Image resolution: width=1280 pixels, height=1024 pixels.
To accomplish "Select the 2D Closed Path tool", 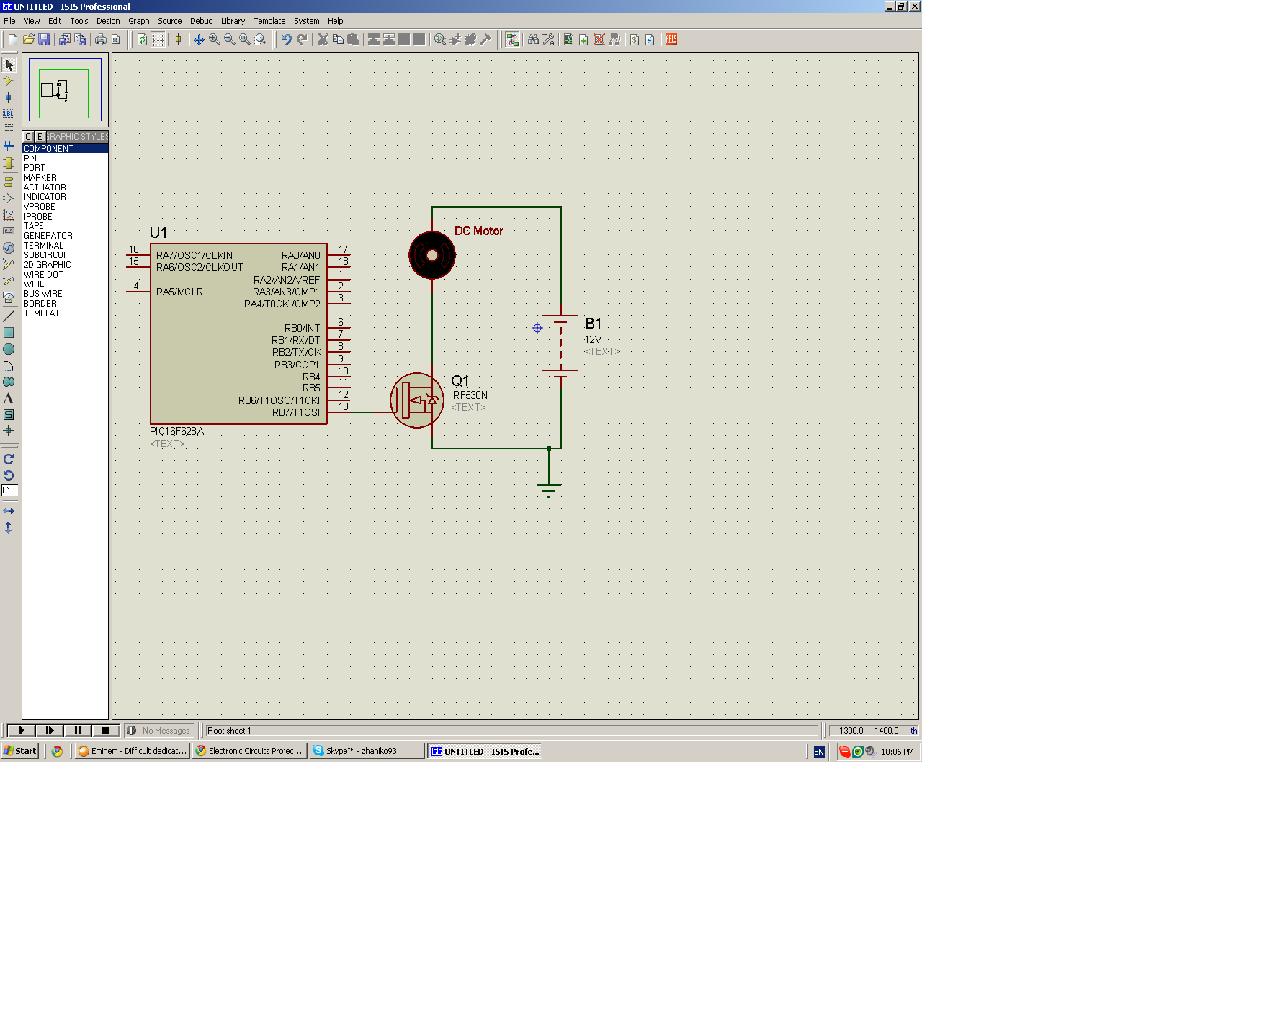I will [x=9, y=381].
